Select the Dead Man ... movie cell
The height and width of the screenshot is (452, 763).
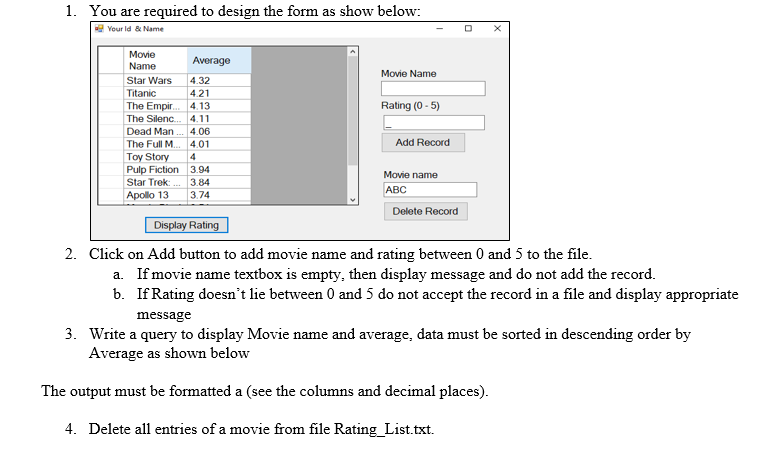click(155, 131)
